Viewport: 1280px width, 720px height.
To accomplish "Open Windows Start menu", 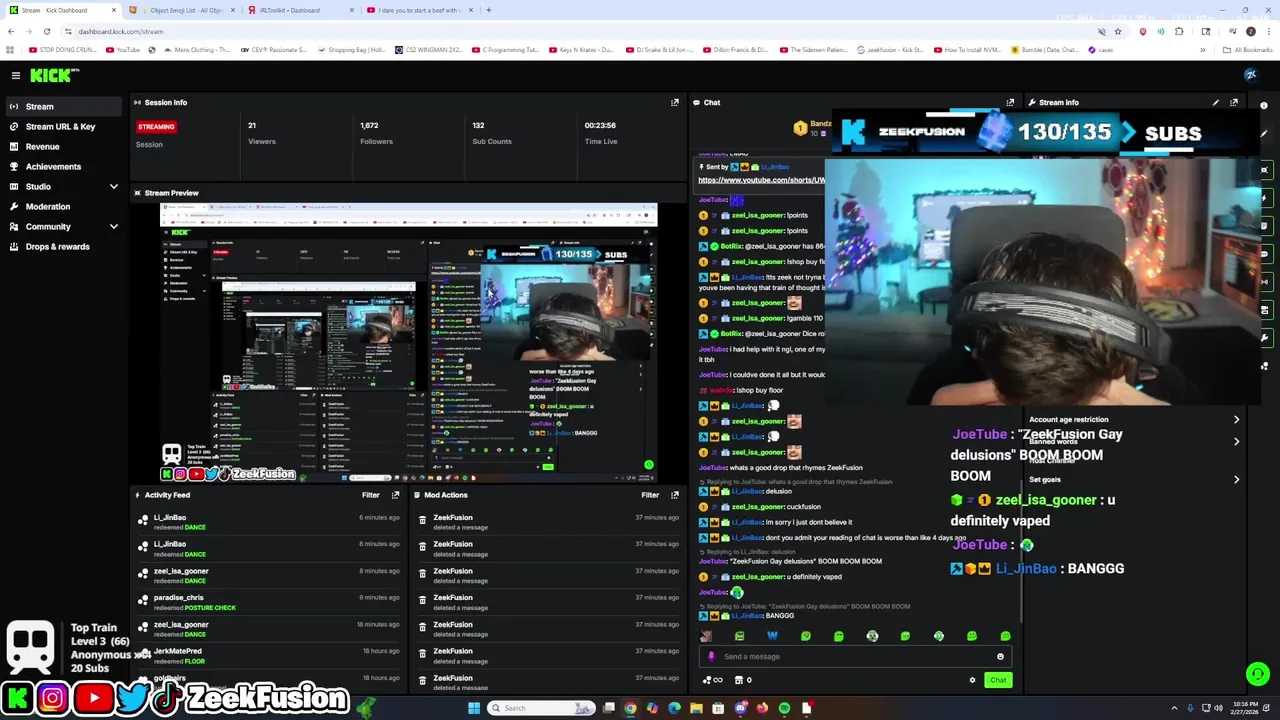I will click(x=473, y=708).
